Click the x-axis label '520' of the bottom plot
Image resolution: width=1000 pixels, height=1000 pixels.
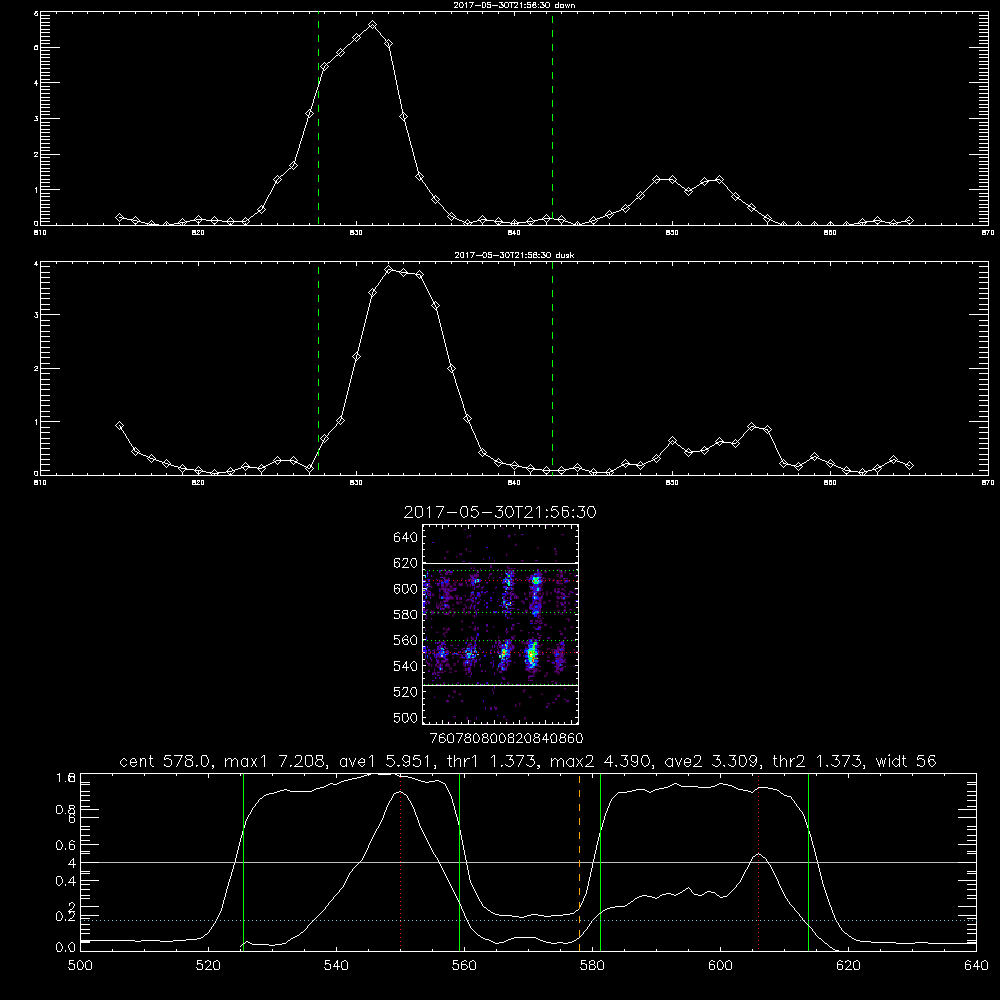[208, 966]
